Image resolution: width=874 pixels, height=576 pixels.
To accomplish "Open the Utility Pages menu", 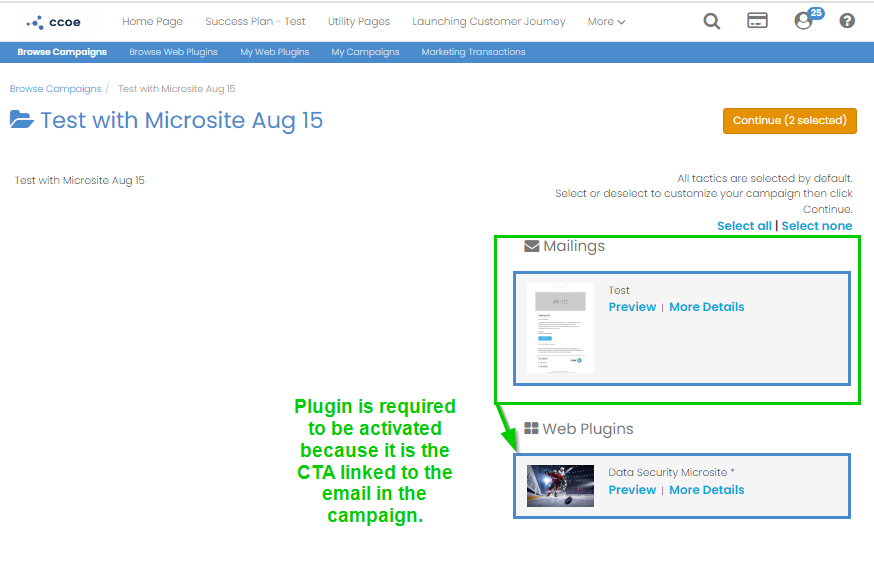I will [x=358, y=21].
